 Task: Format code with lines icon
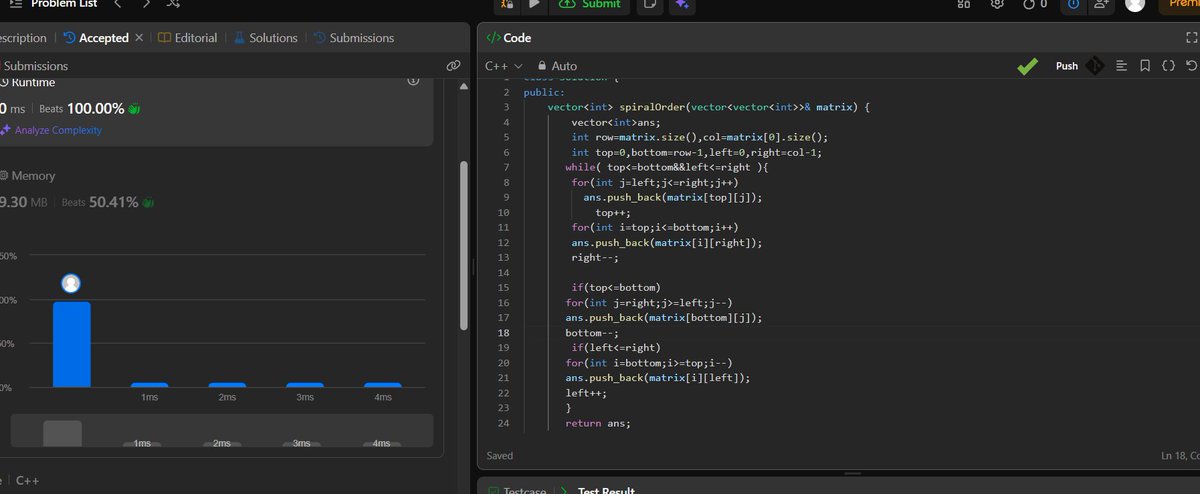[1121, 66]
